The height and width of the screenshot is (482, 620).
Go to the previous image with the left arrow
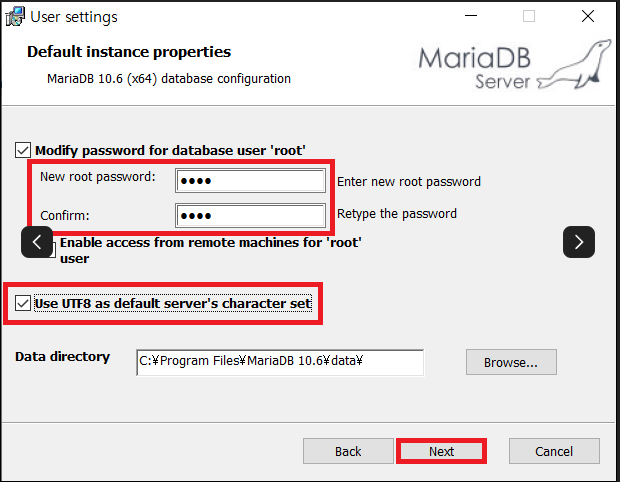(37, 242)
